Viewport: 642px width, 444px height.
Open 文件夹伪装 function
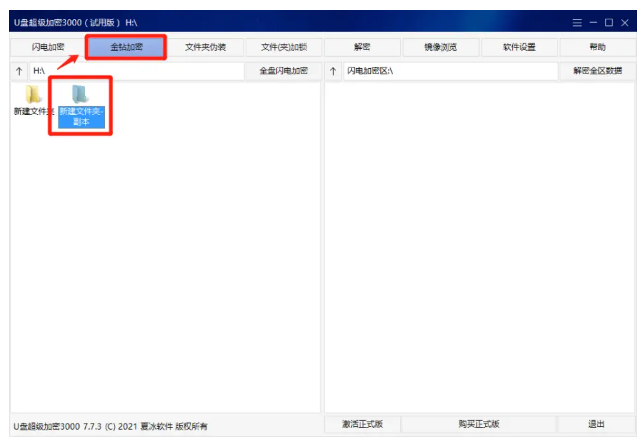[205, 47]
